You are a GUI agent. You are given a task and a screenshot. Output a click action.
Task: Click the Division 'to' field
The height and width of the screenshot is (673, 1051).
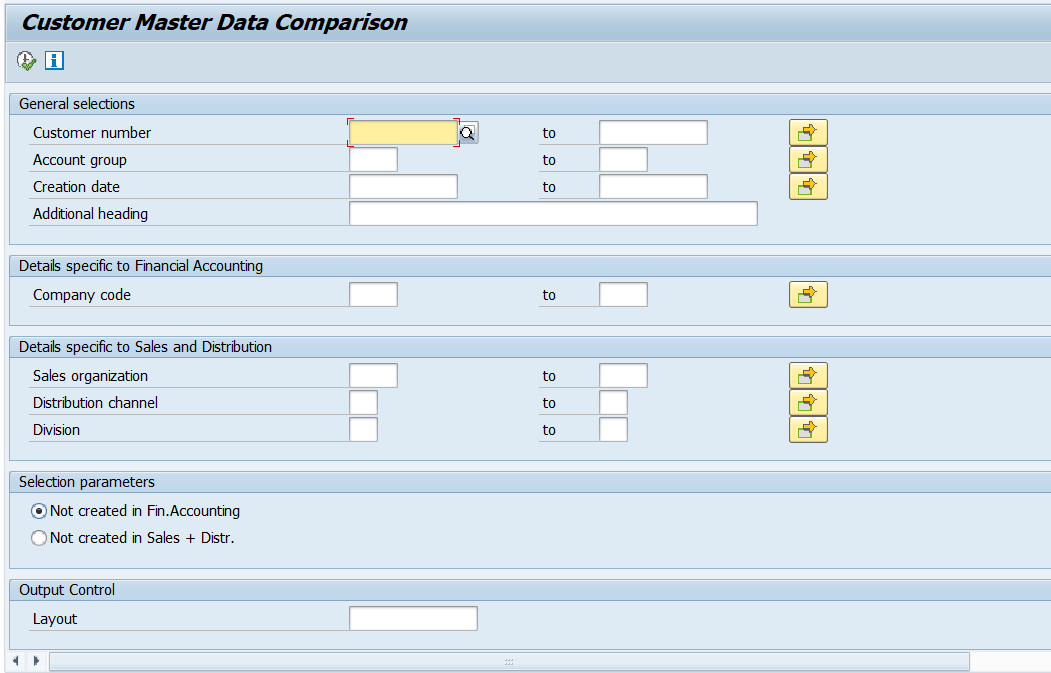(x=612, y=429)
